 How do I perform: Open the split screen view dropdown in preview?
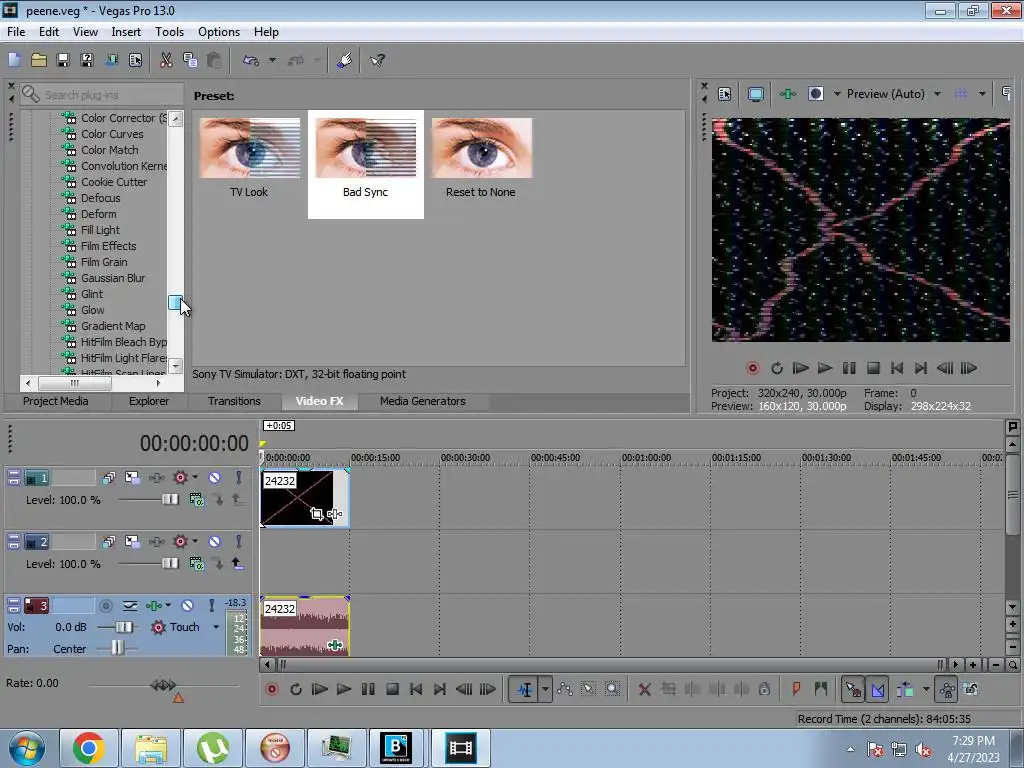pyautogui.click(x=837, y=94)
